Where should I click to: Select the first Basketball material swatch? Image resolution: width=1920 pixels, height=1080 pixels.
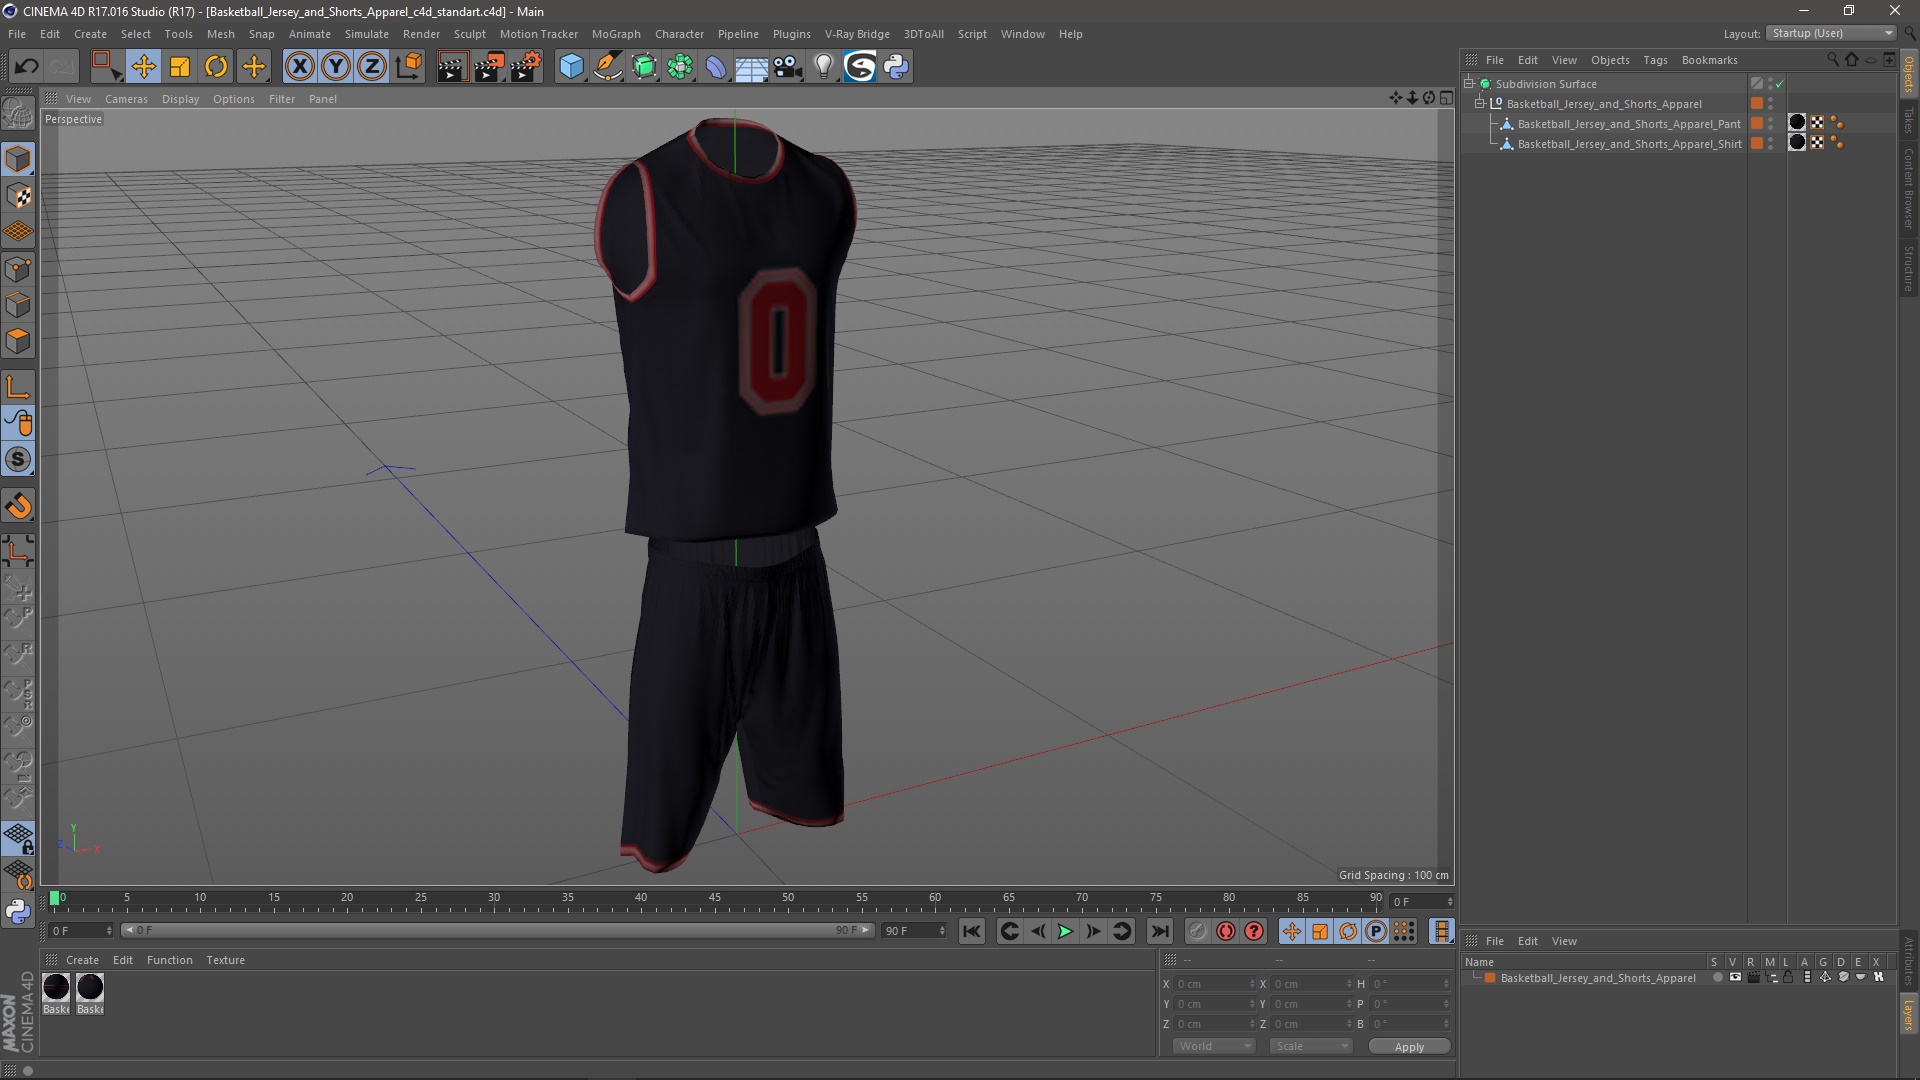coord(57,988)
